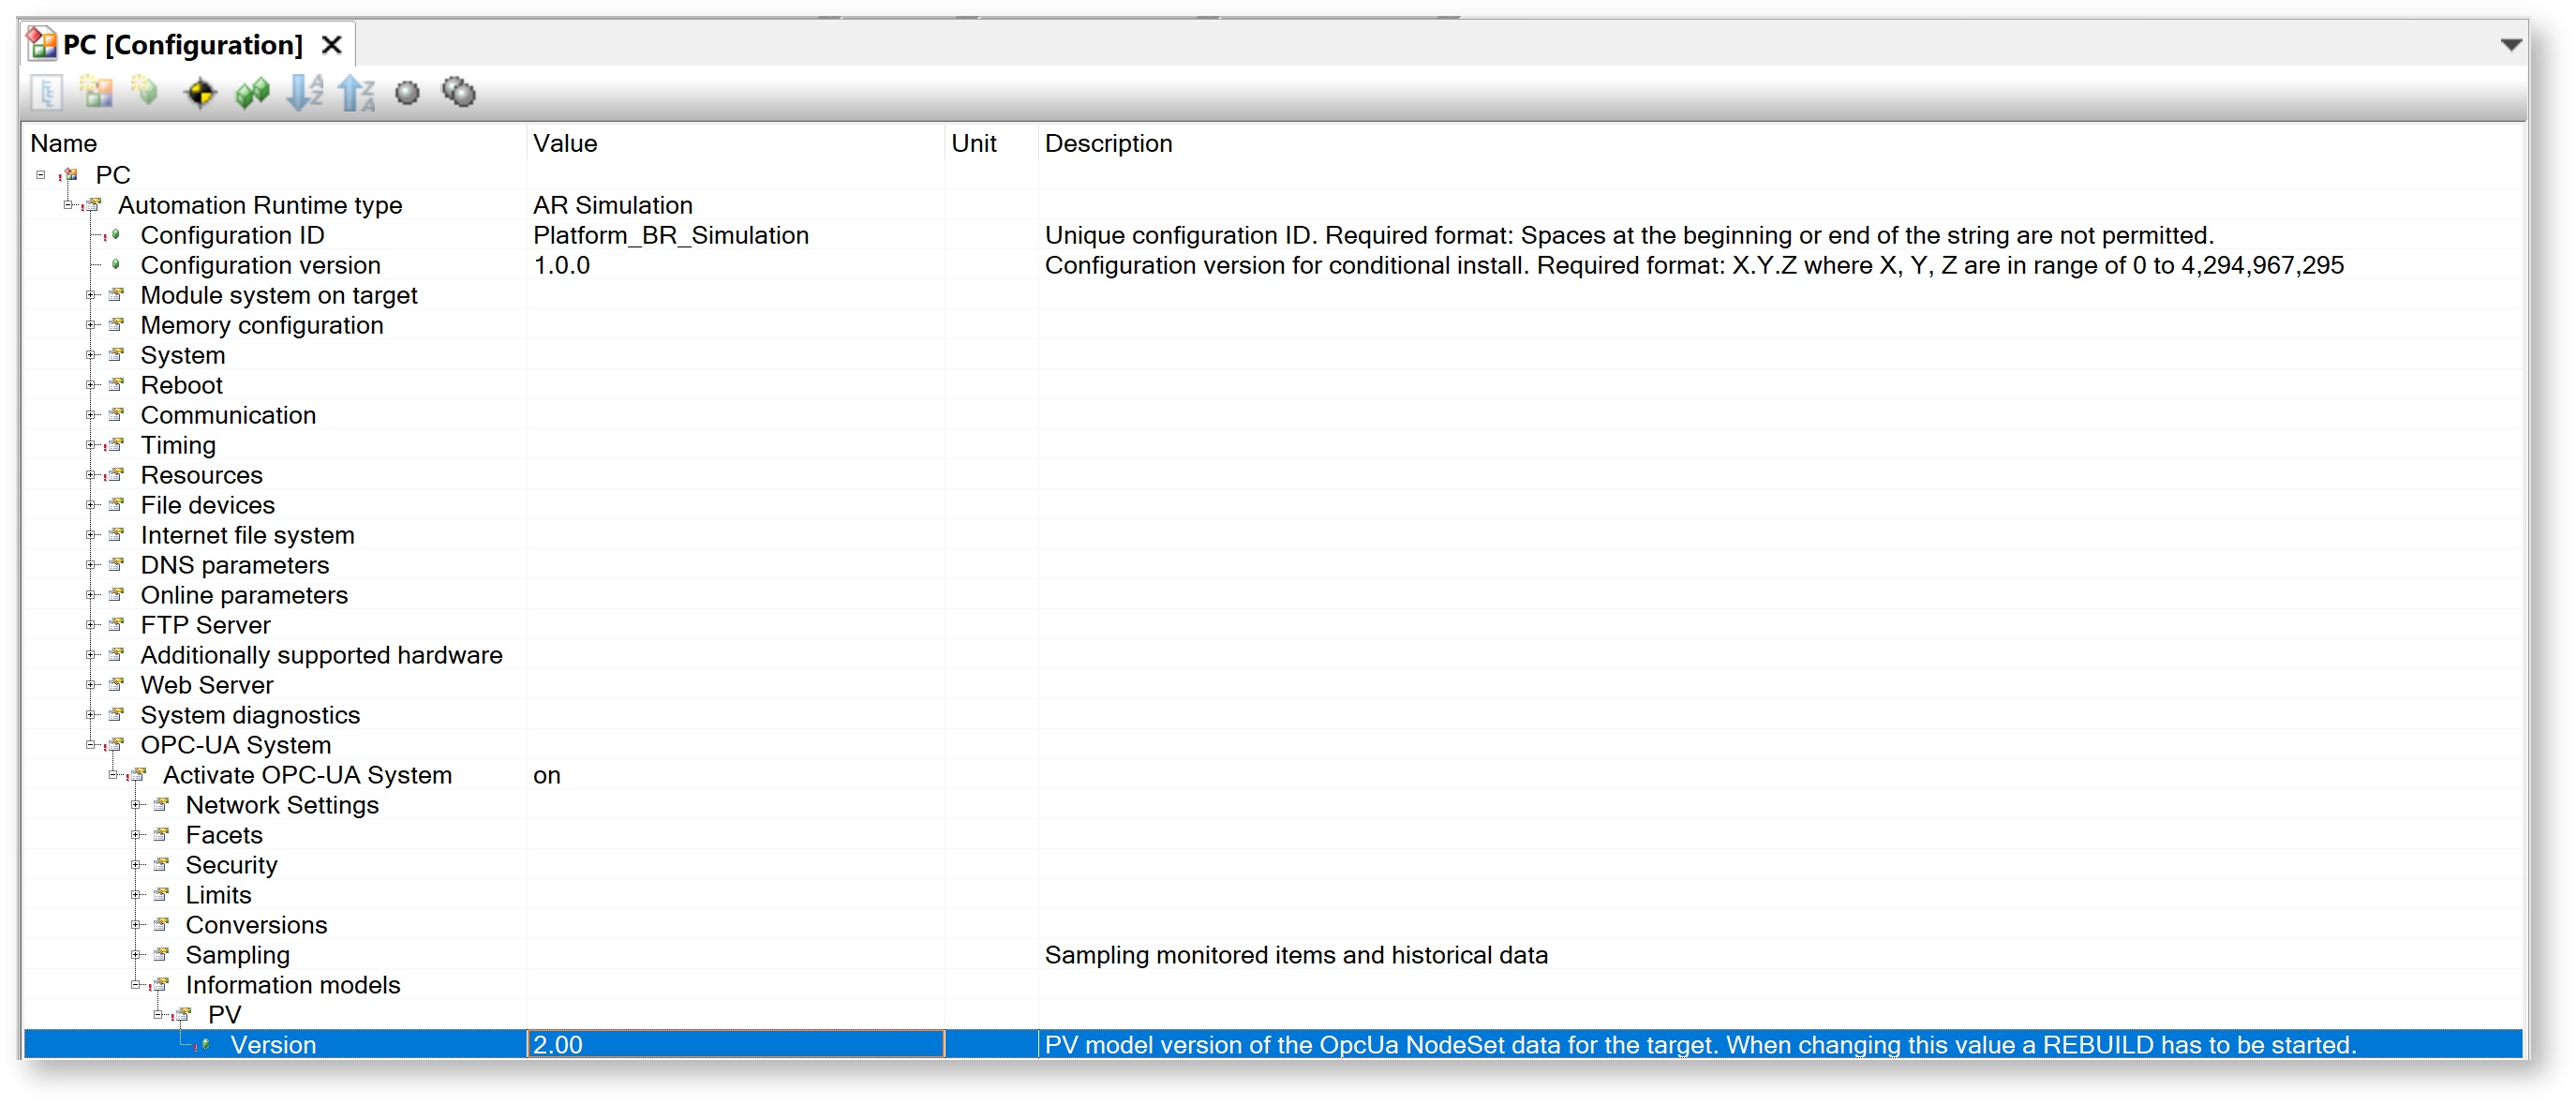
Task: Sort ascending with A-Z arrow icon
Action: 305,93
